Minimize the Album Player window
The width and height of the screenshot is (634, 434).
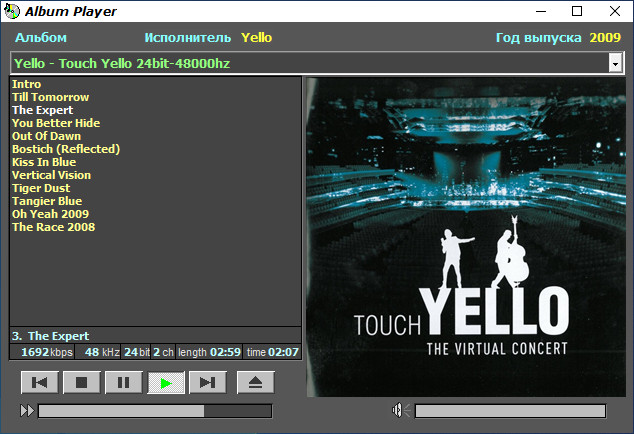541,11
